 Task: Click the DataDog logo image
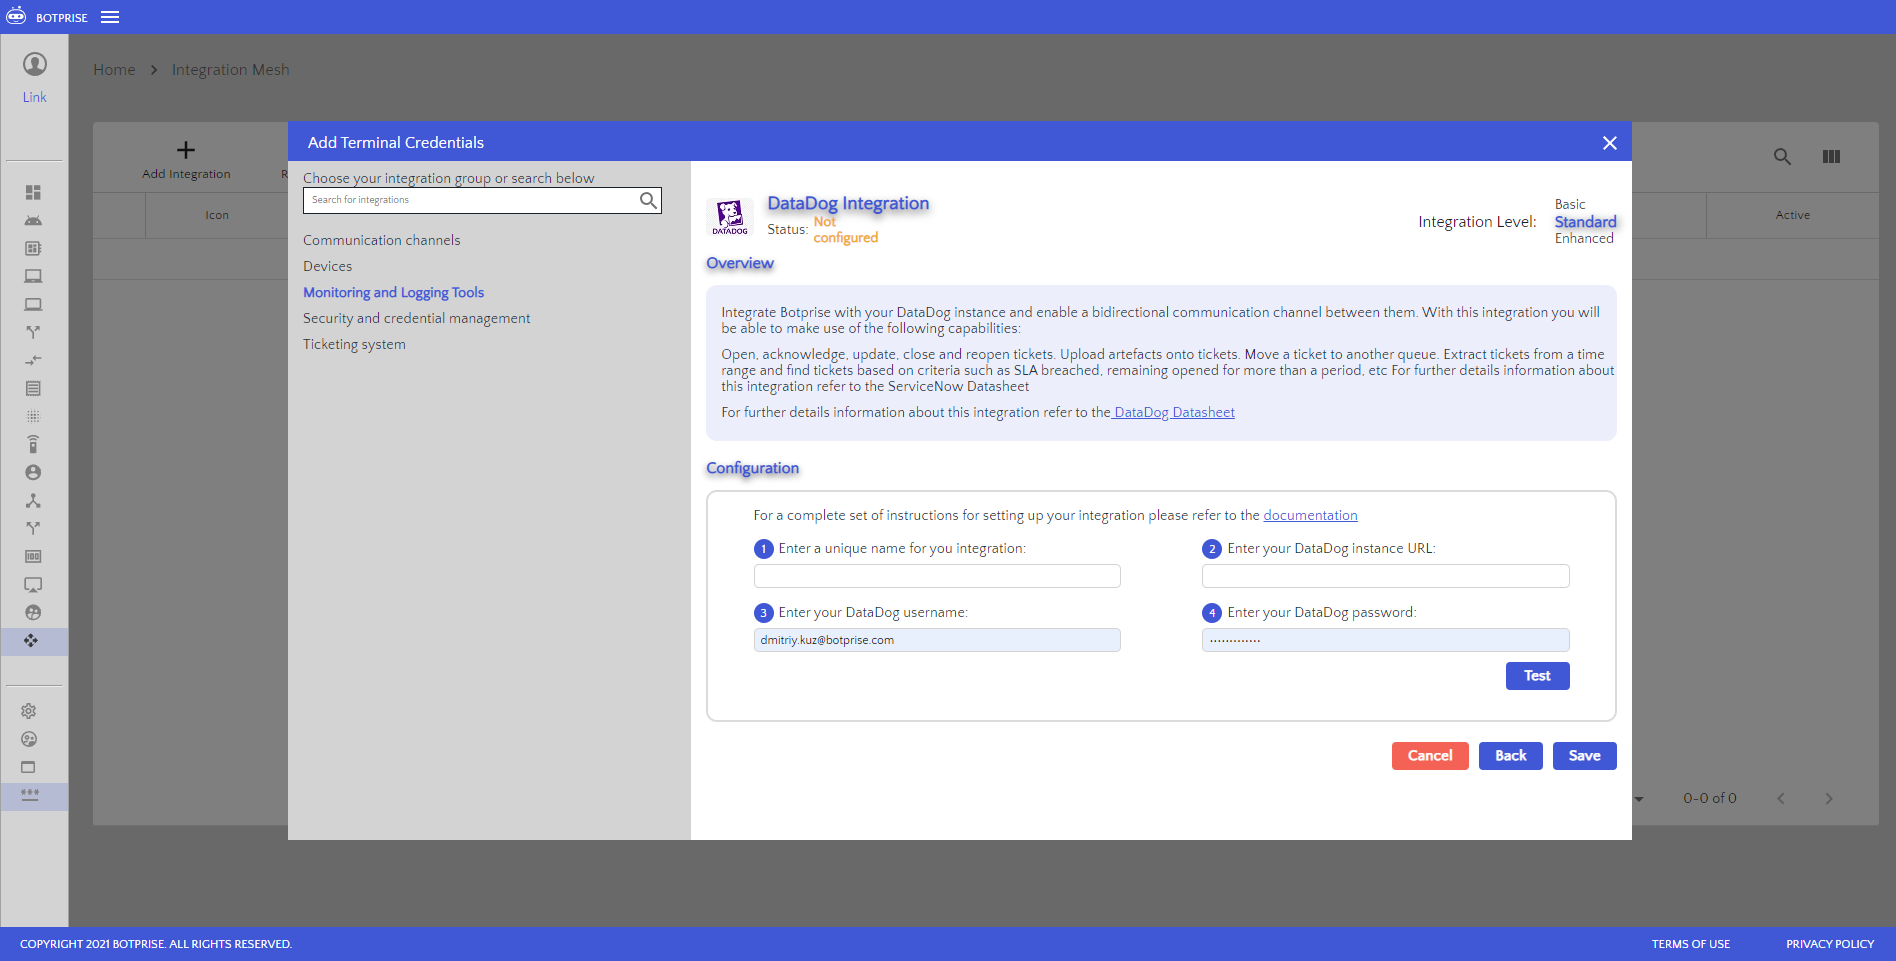[730, 217]
